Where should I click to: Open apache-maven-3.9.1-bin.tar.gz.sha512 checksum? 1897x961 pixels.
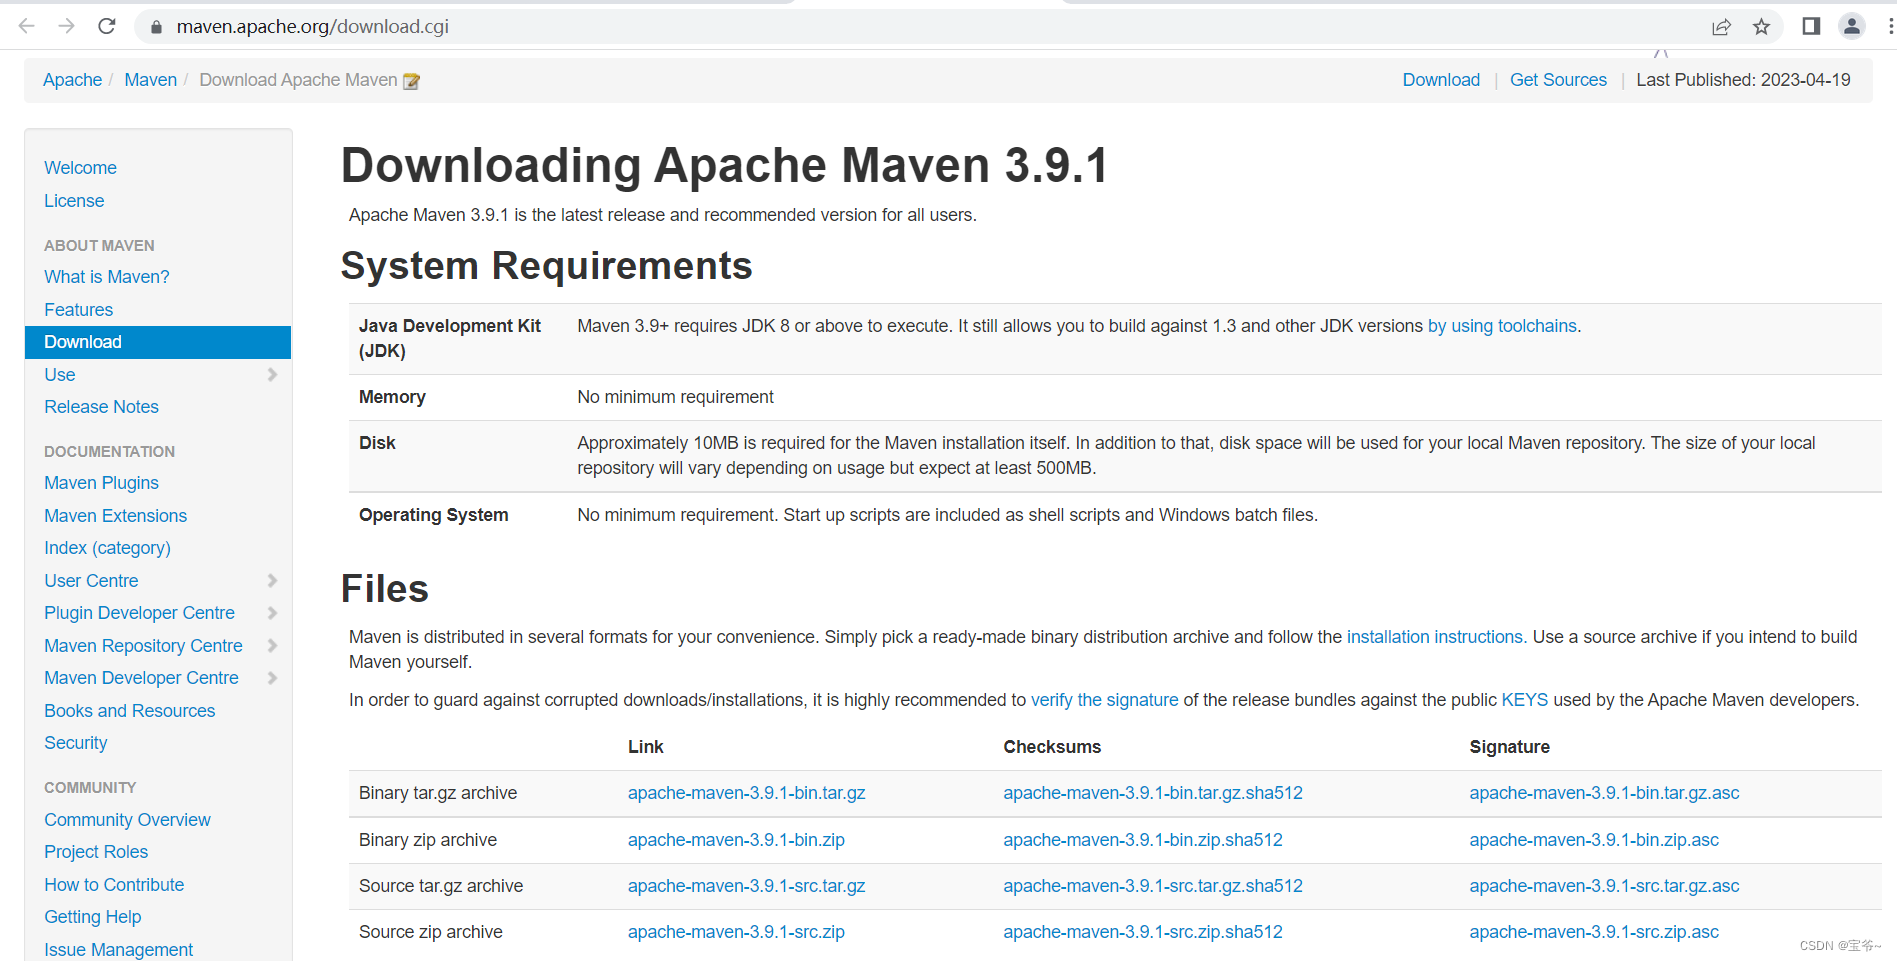pyautogui.click(x=1153, y=793)
